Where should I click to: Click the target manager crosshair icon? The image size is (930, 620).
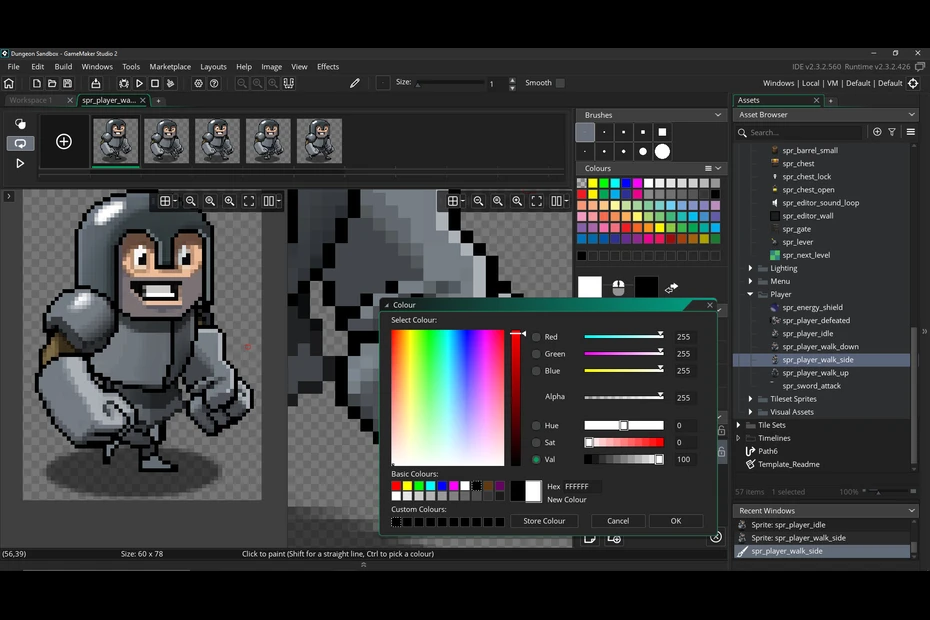click(x=913, y=84)
